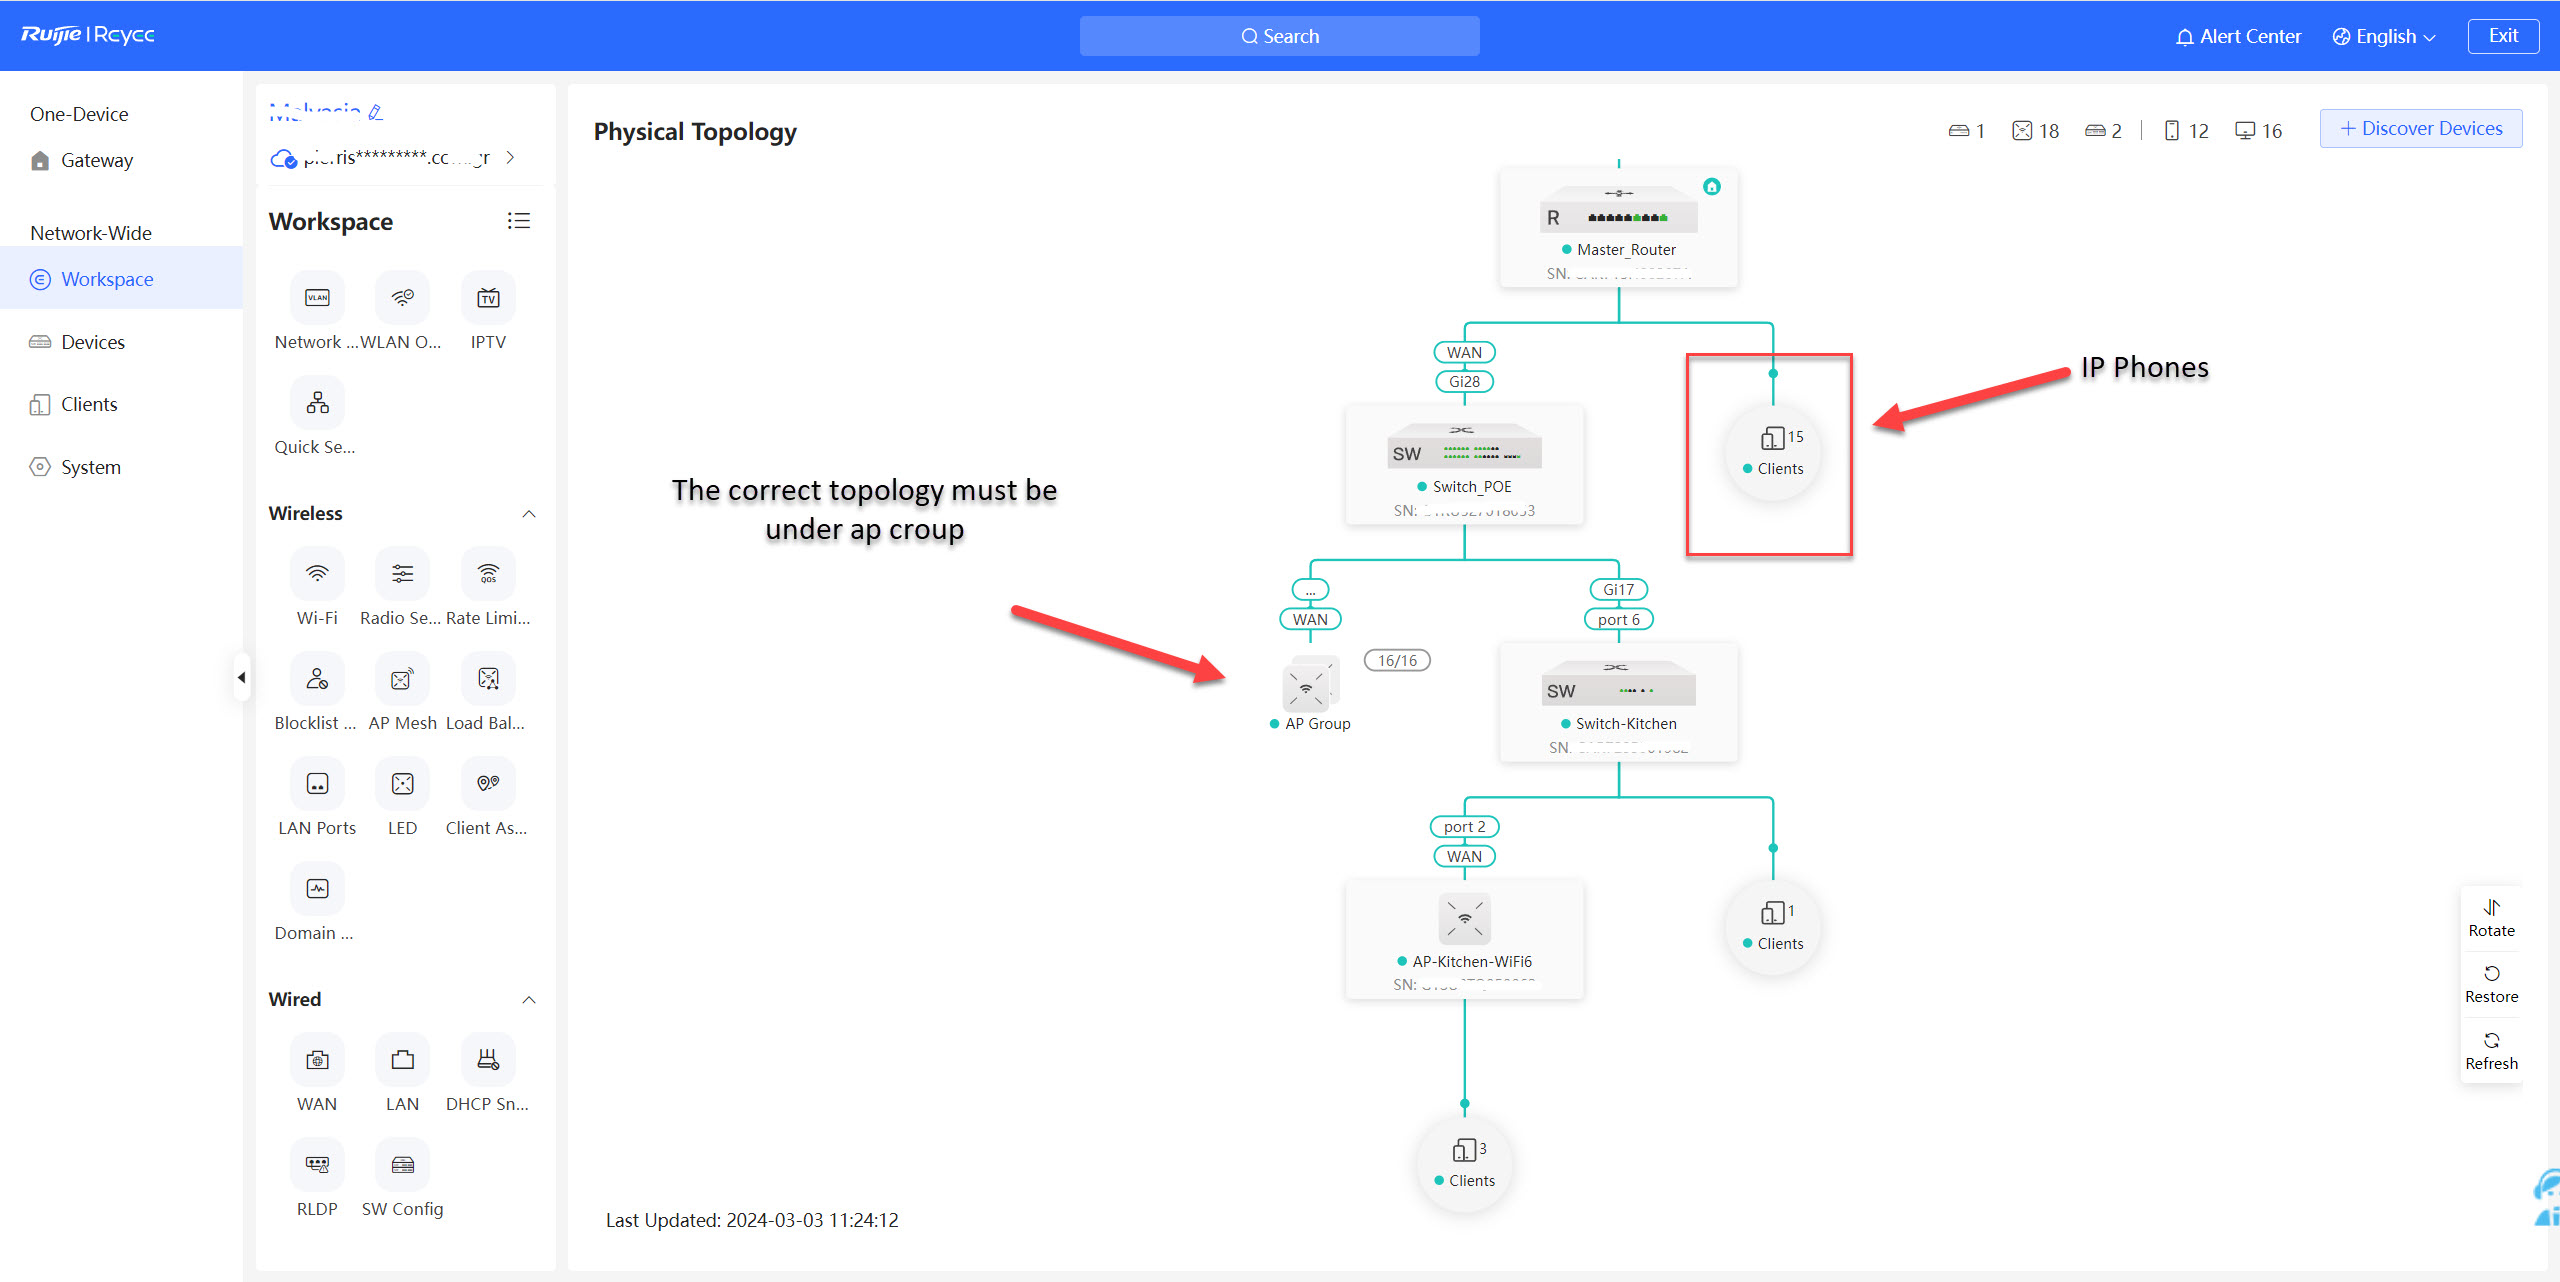Restore the topology view
Image resolution: width=2560 pixels, height=1282 pixels.
coord(2491,974)
